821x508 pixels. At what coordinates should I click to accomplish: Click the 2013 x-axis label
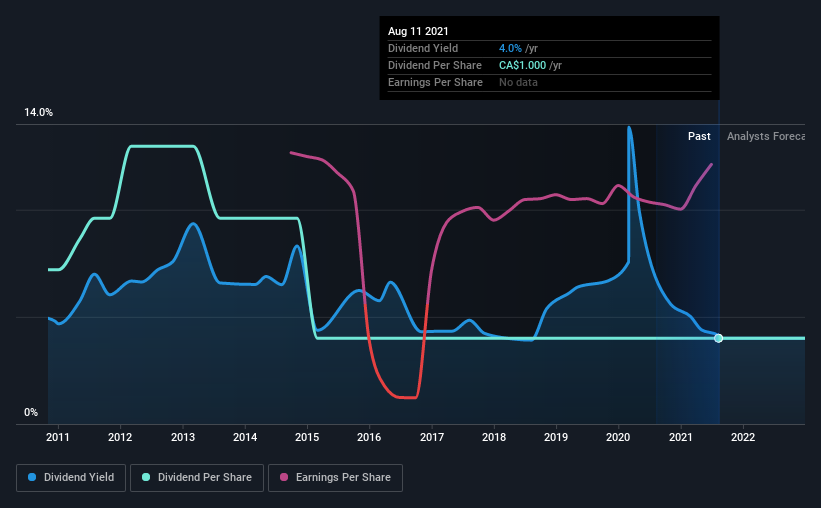pyautogui.click(x=183, y=437)
